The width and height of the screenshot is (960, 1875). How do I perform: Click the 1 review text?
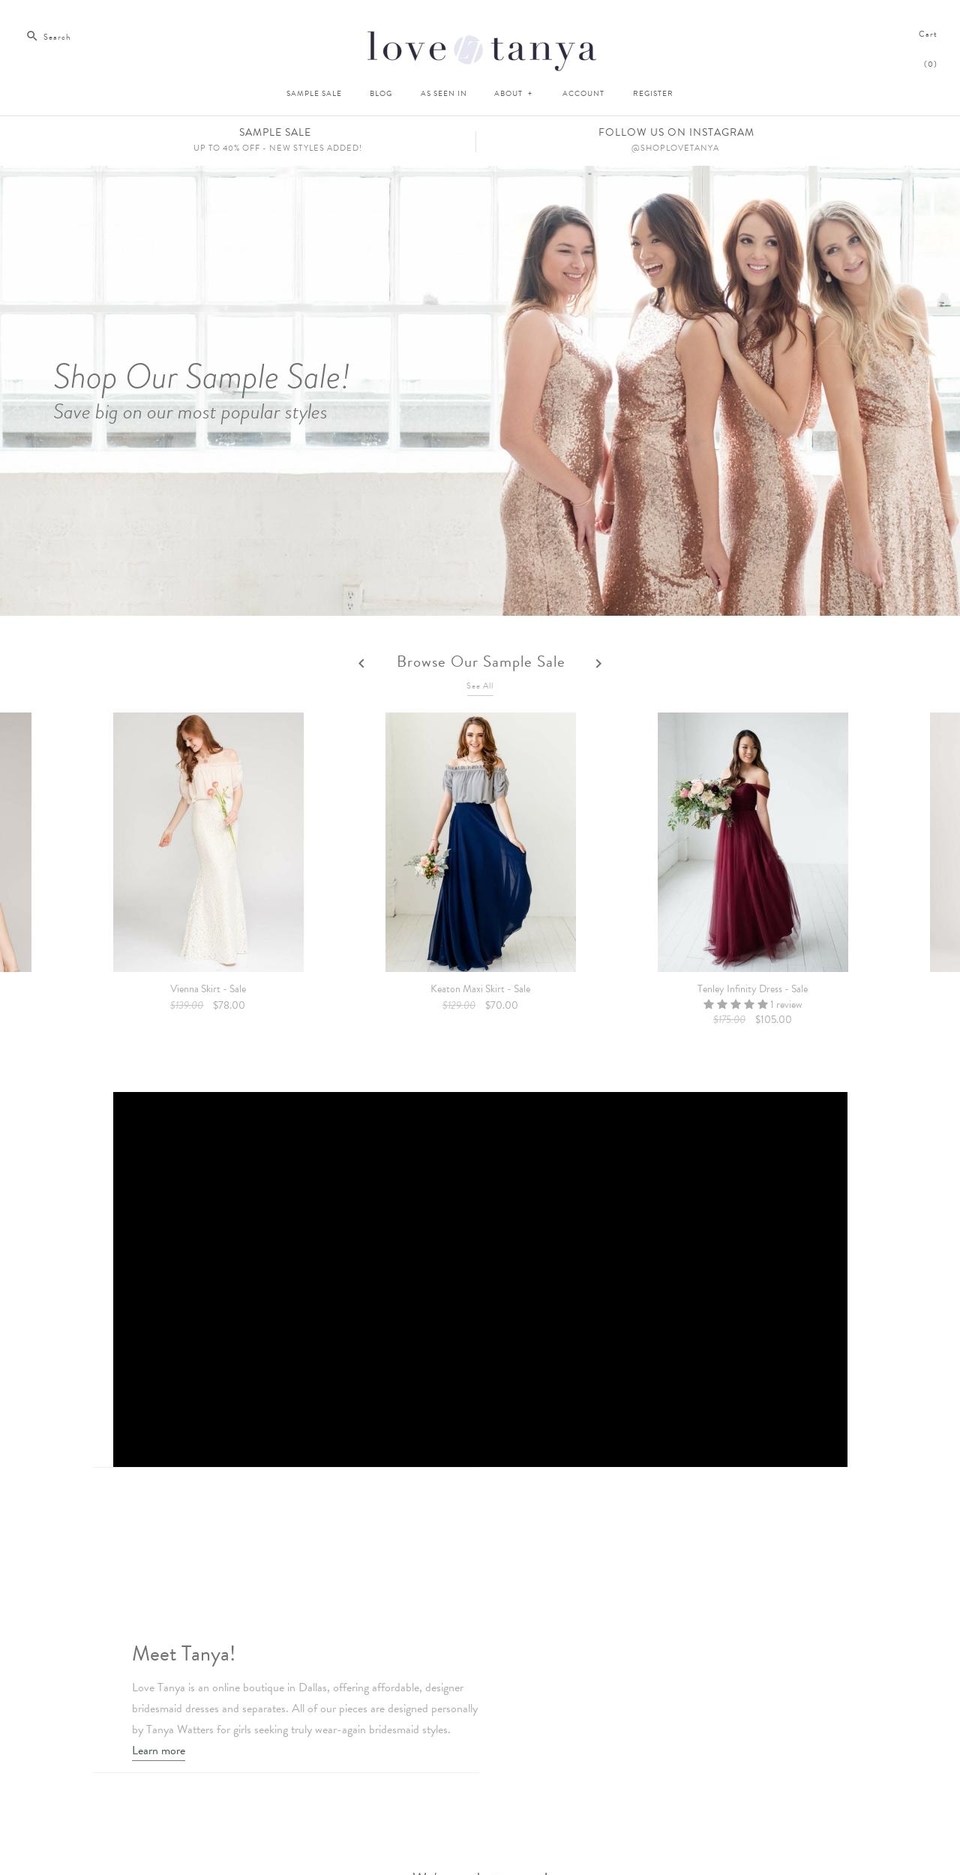click(786, 1005)
